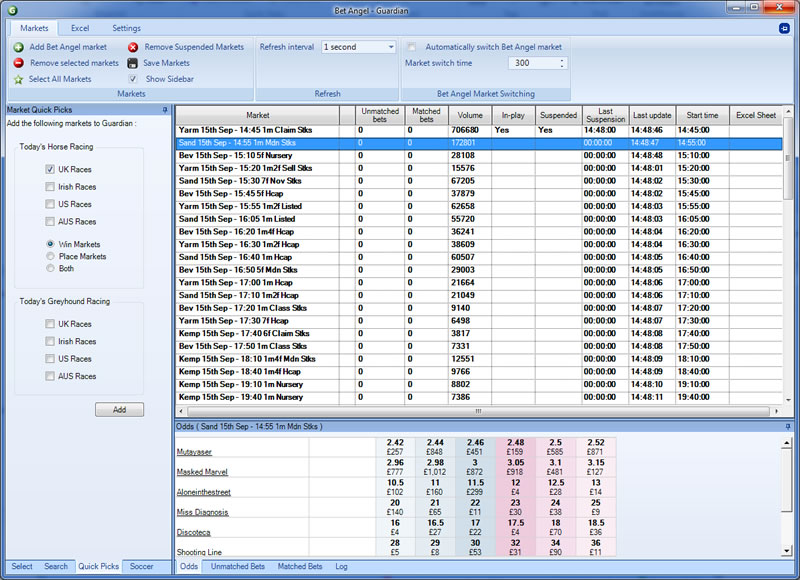Open the Select tab in the sidebar
Viewport: 800px width, 580px height.
coord(22,566)
